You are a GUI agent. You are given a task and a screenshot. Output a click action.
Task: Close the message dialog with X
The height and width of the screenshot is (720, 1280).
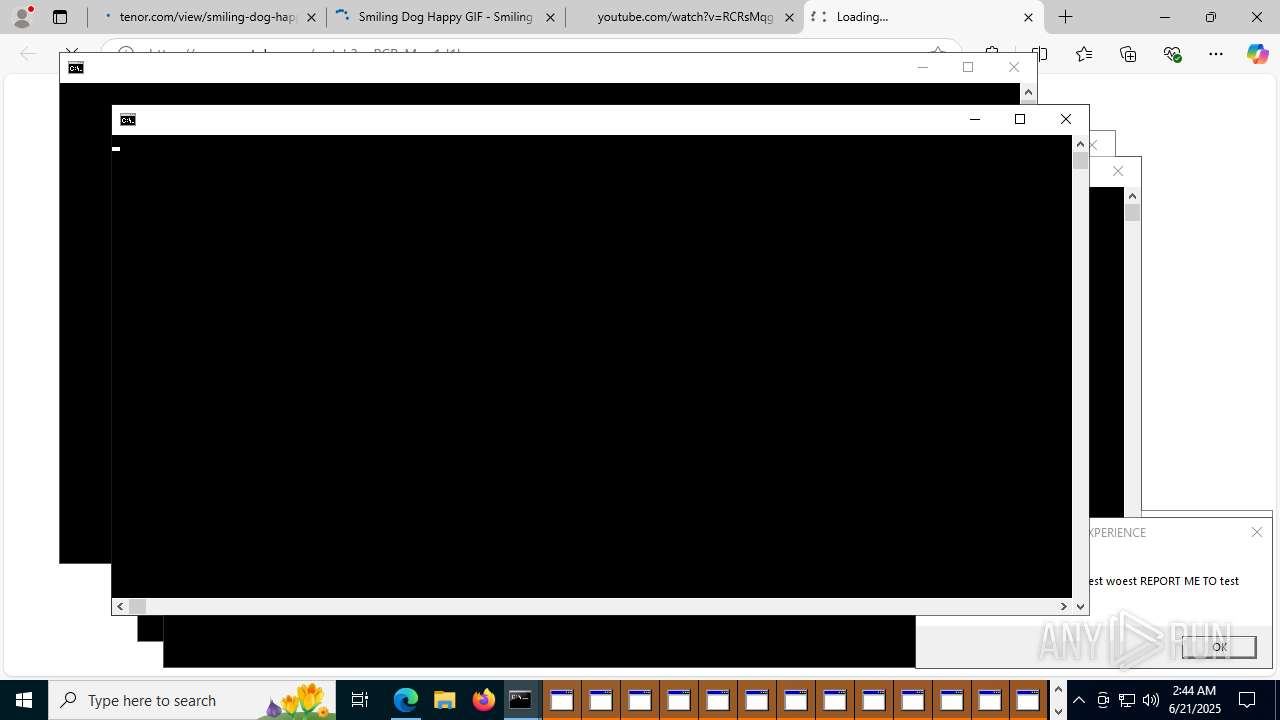[1257, 532]
